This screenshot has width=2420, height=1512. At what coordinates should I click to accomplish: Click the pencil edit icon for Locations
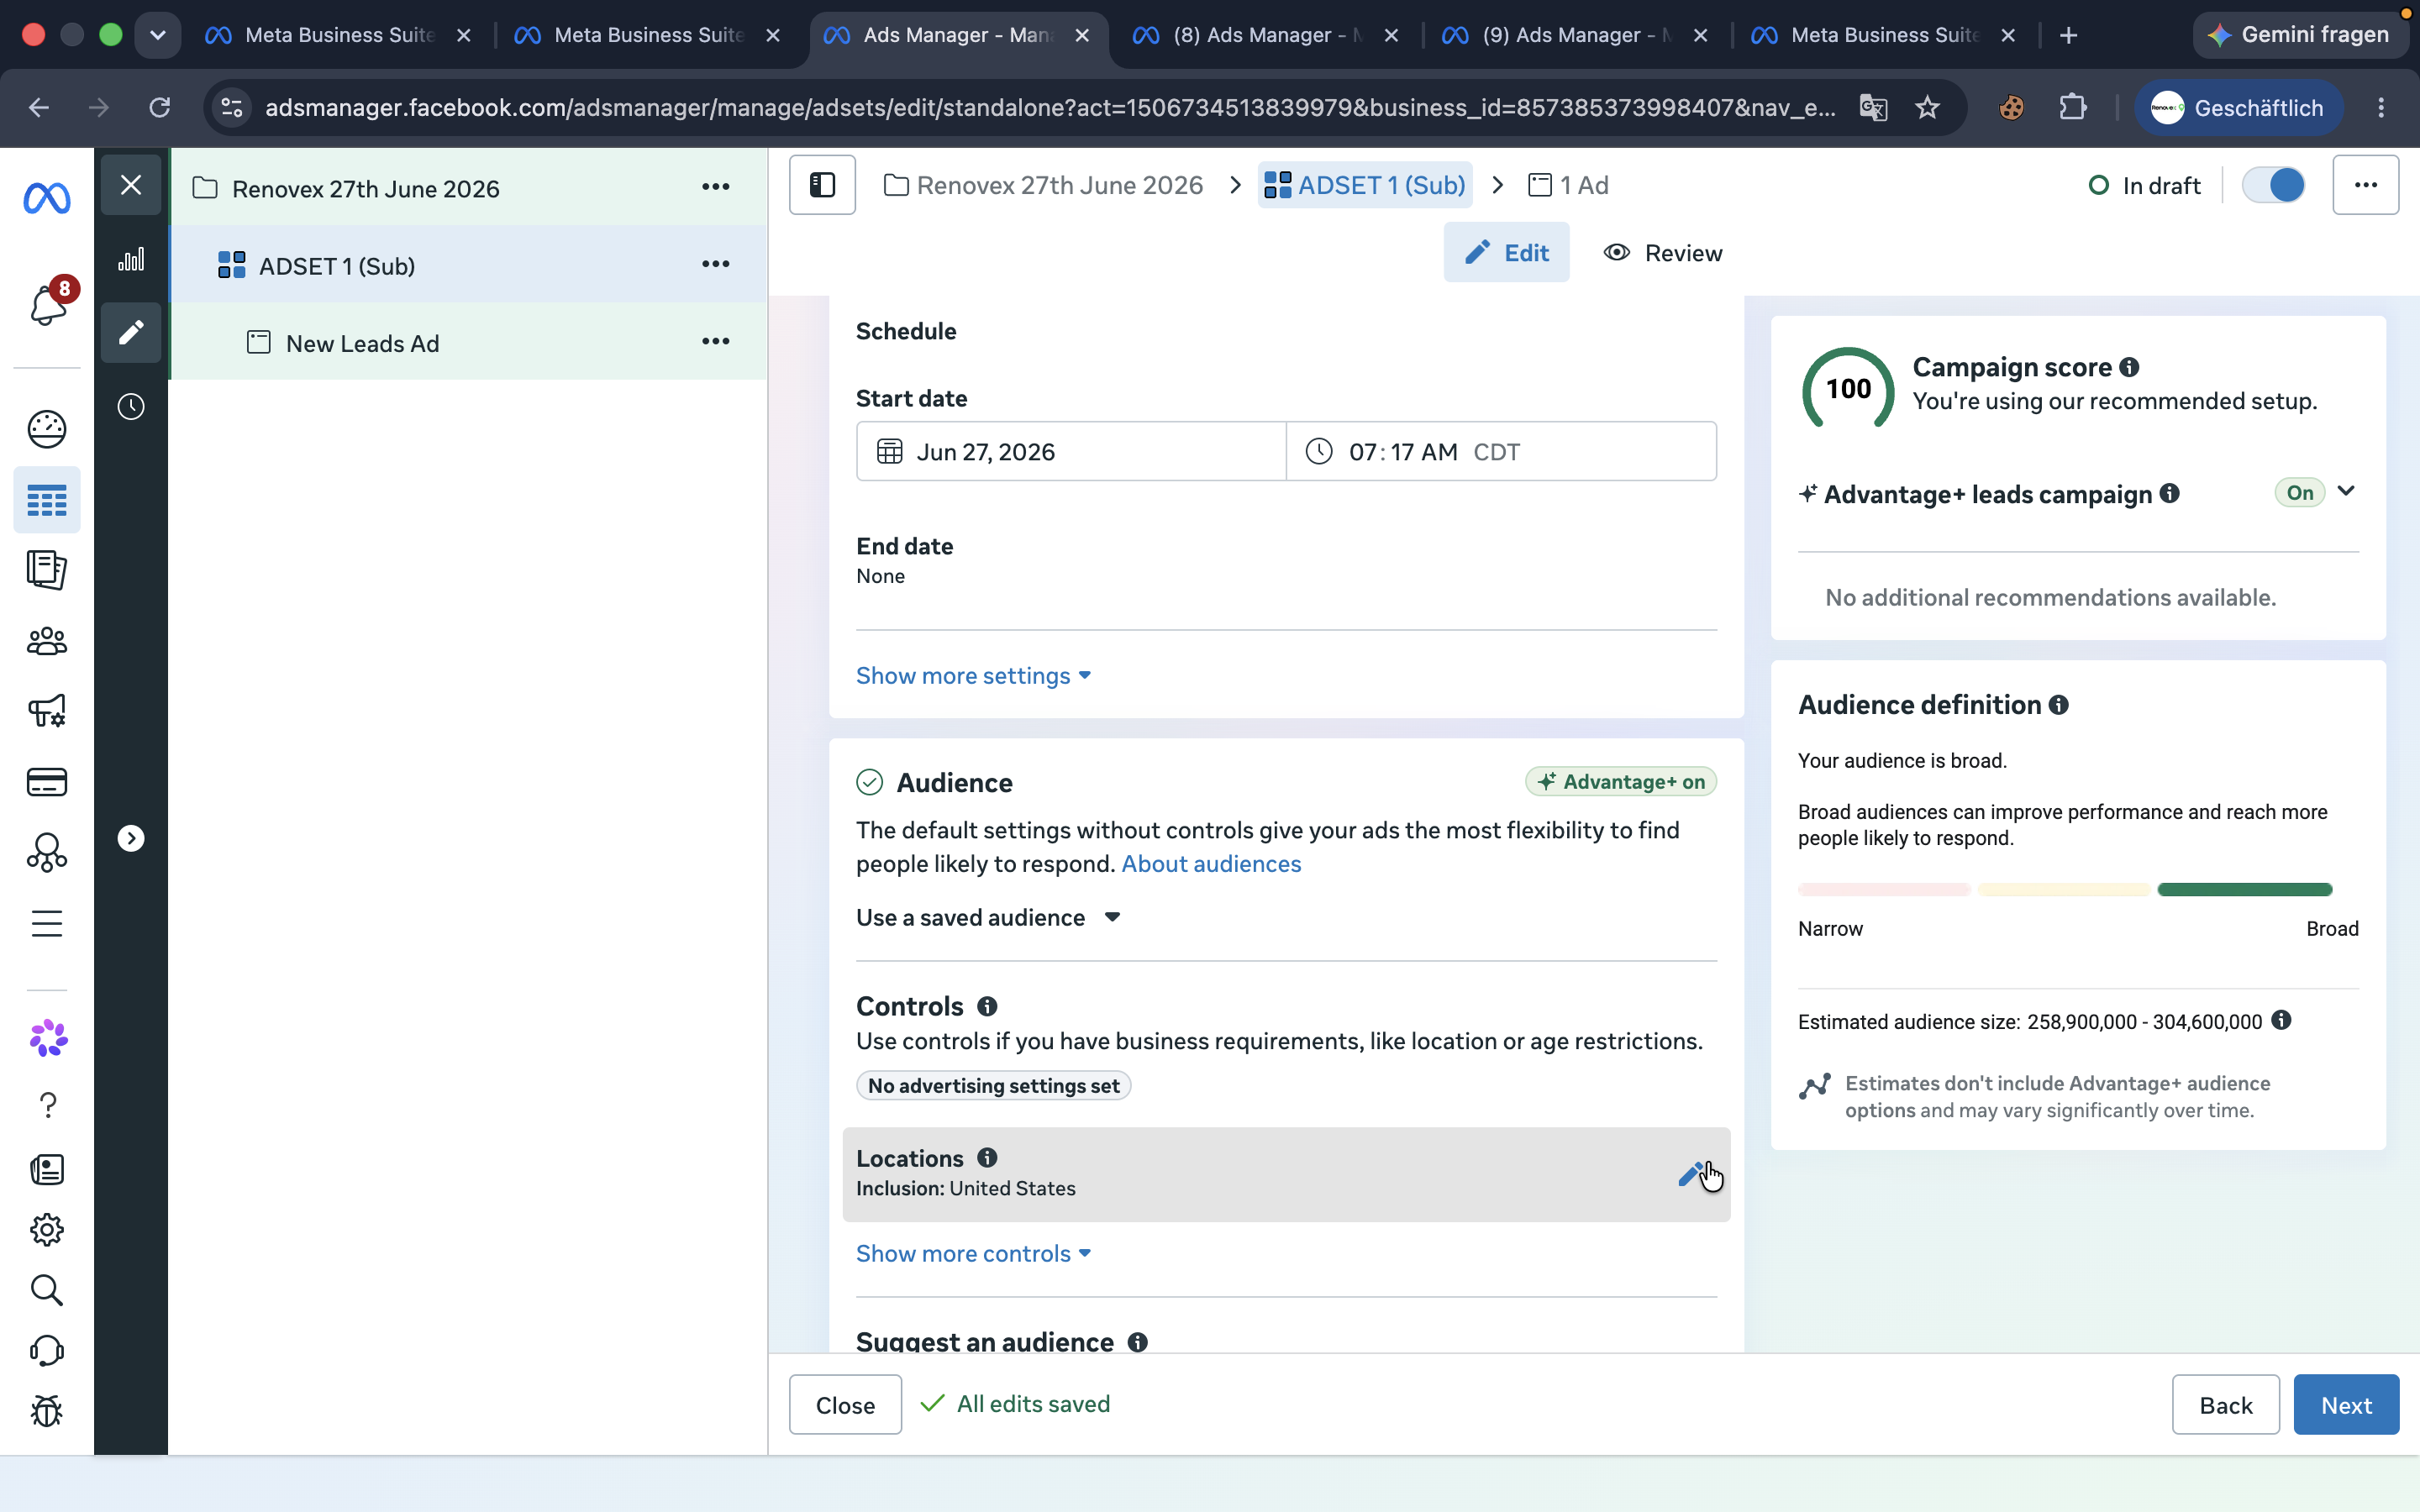(x=1691, y=1173)
